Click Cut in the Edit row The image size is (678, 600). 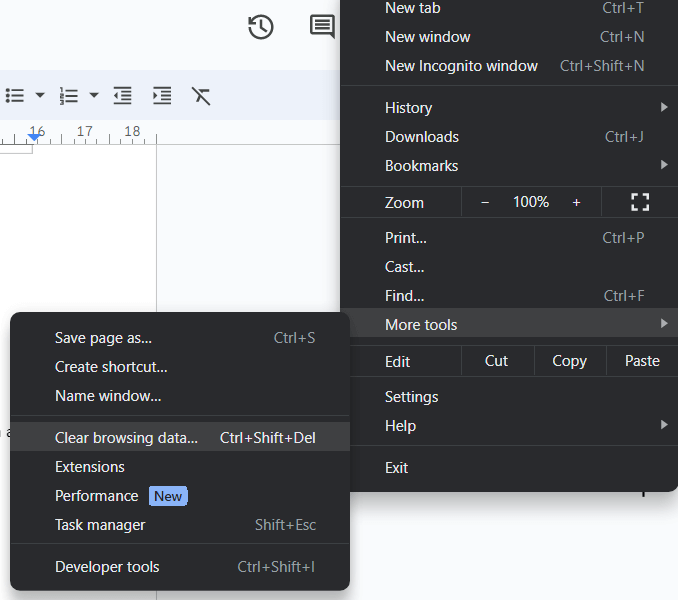pyautogui.click(x=496, y=361)
